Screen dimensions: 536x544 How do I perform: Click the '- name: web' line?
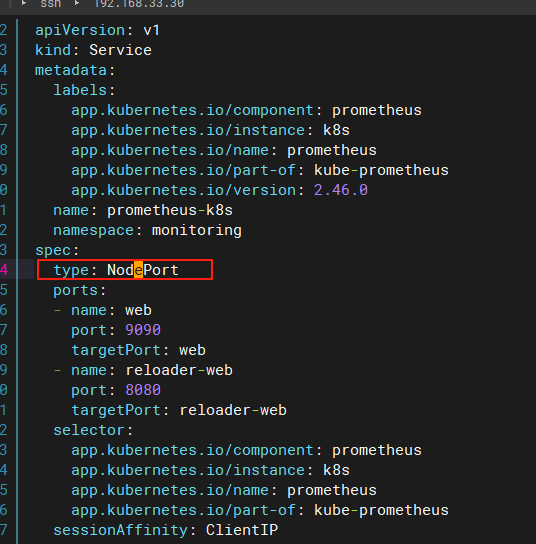point(103,310)
